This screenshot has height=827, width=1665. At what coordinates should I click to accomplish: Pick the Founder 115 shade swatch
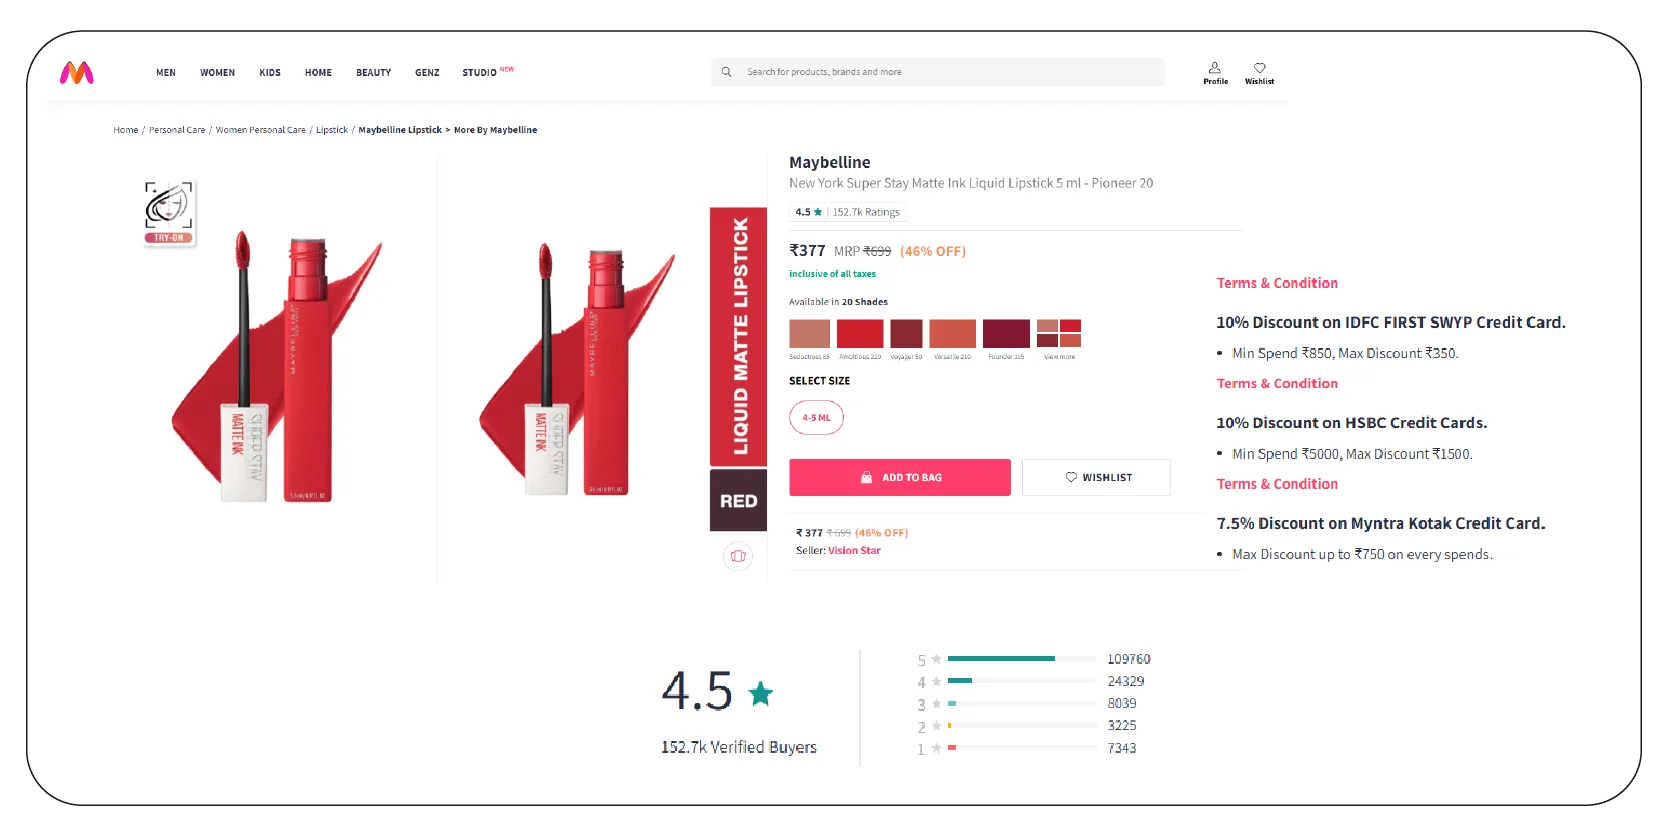1006,334
